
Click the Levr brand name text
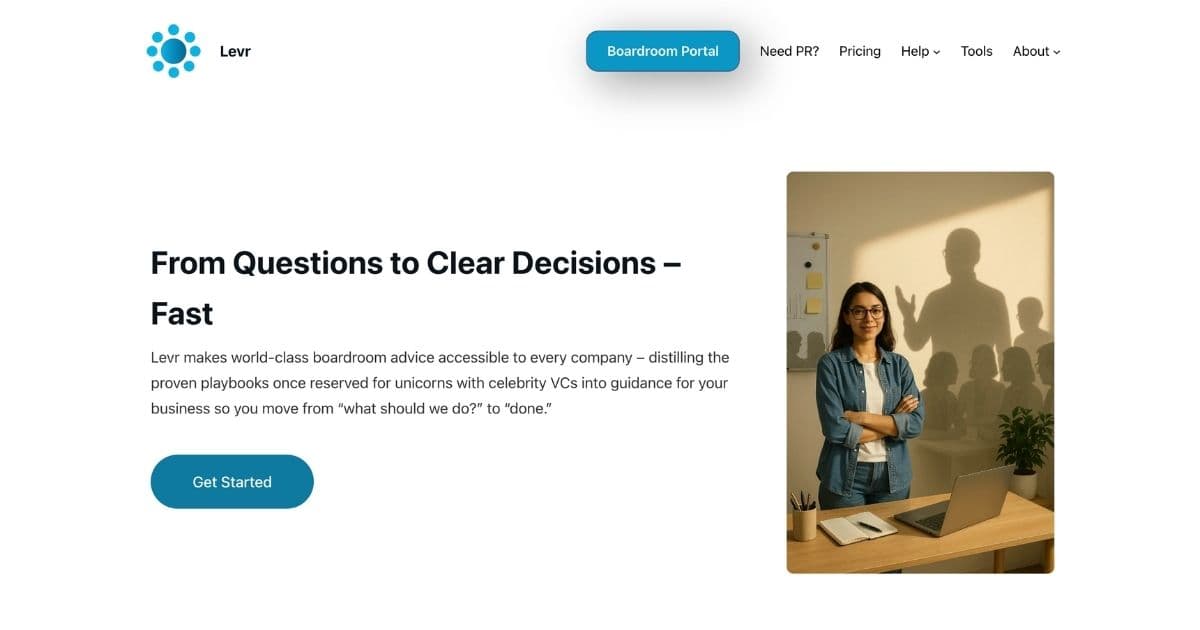235,51
